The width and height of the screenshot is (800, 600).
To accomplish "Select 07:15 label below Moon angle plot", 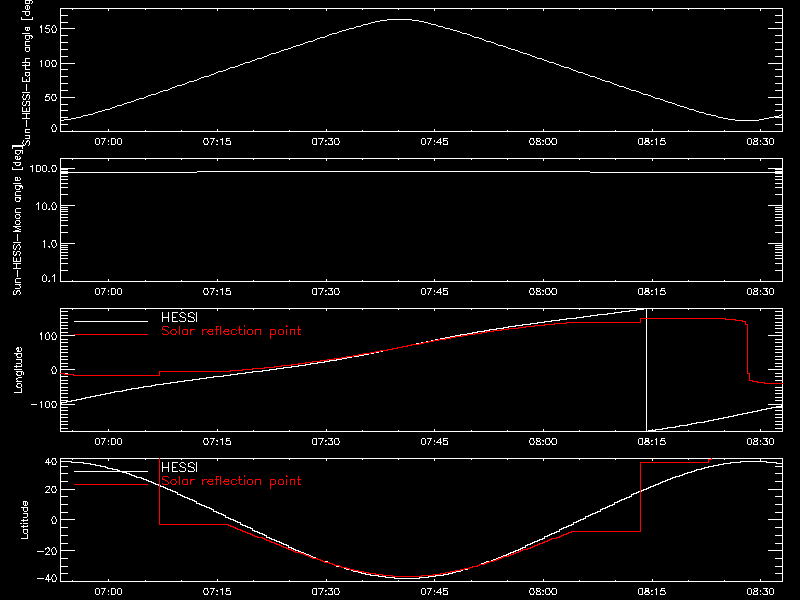I will 217,291.
